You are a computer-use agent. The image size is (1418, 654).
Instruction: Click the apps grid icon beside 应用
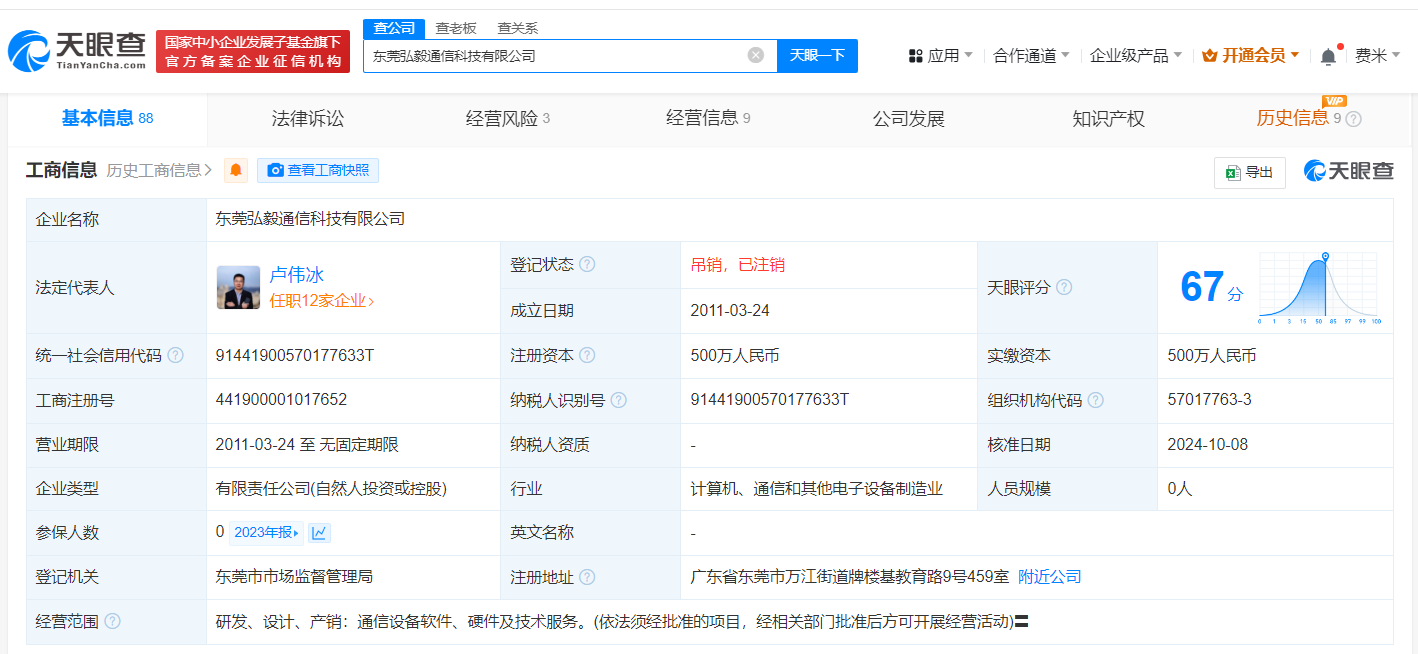(915, 56)
